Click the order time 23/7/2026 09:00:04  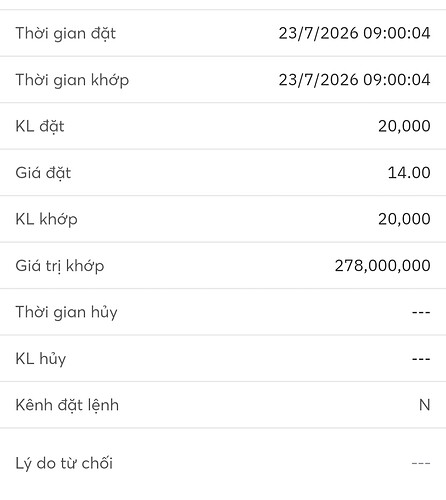[x=354, y=33]
